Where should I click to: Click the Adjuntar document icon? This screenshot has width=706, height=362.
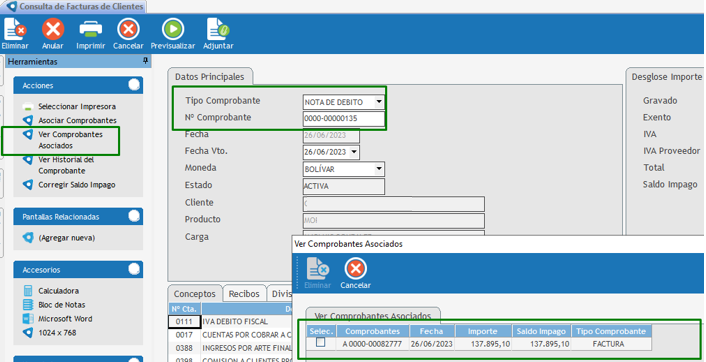pyautogui.click(x=218, y=30)
